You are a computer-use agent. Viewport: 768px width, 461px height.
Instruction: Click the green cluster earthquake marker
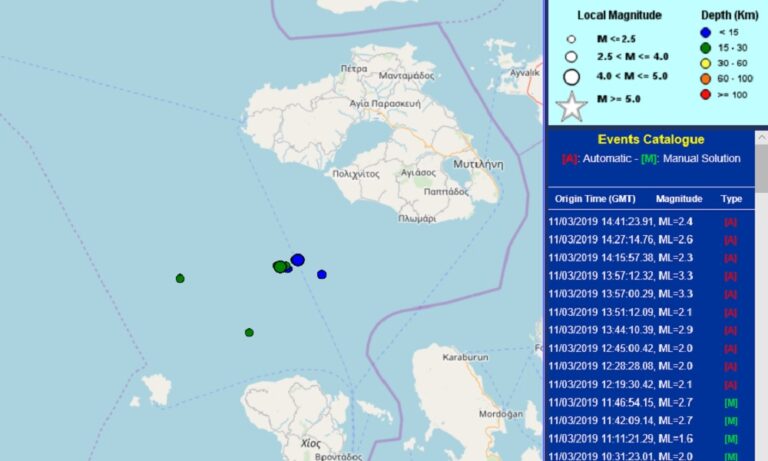click(x=279, y=266)
